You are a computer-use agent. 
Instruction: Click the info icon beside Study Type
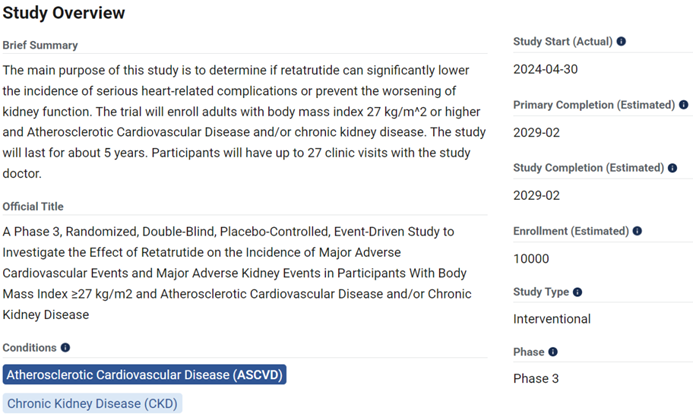(577, 292)
